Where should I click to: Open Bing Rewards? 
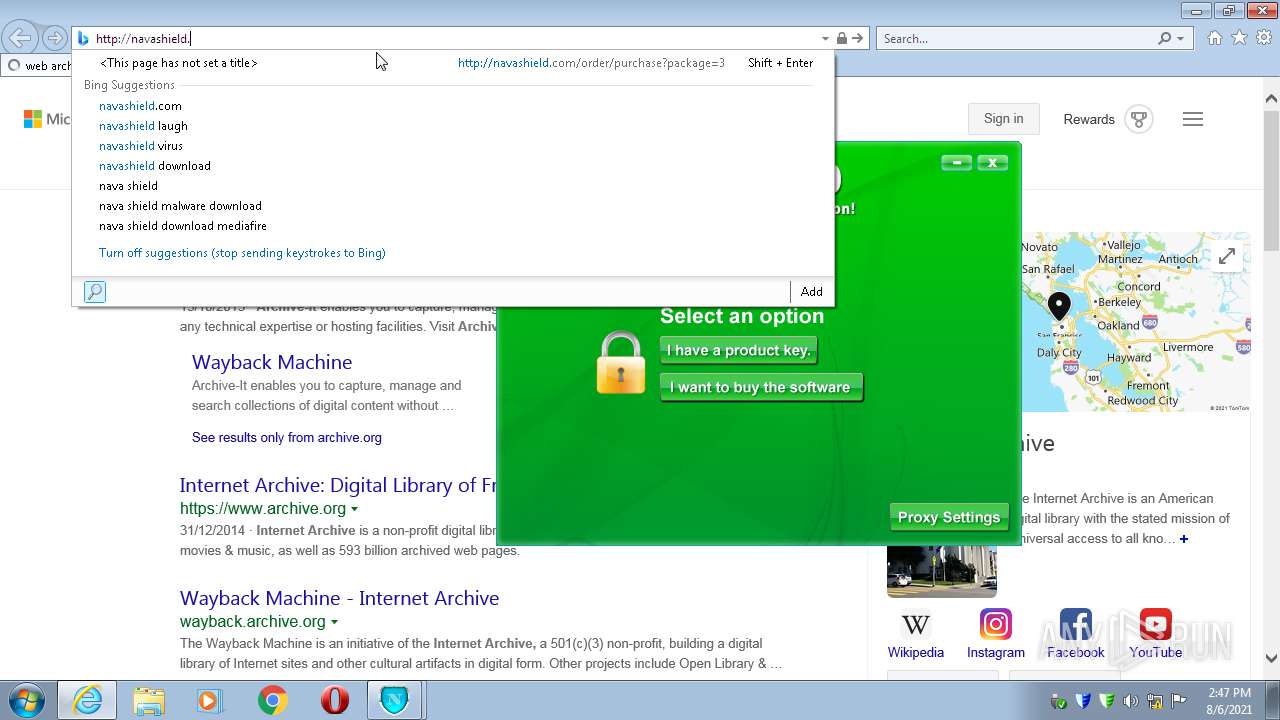(1089, 119)
